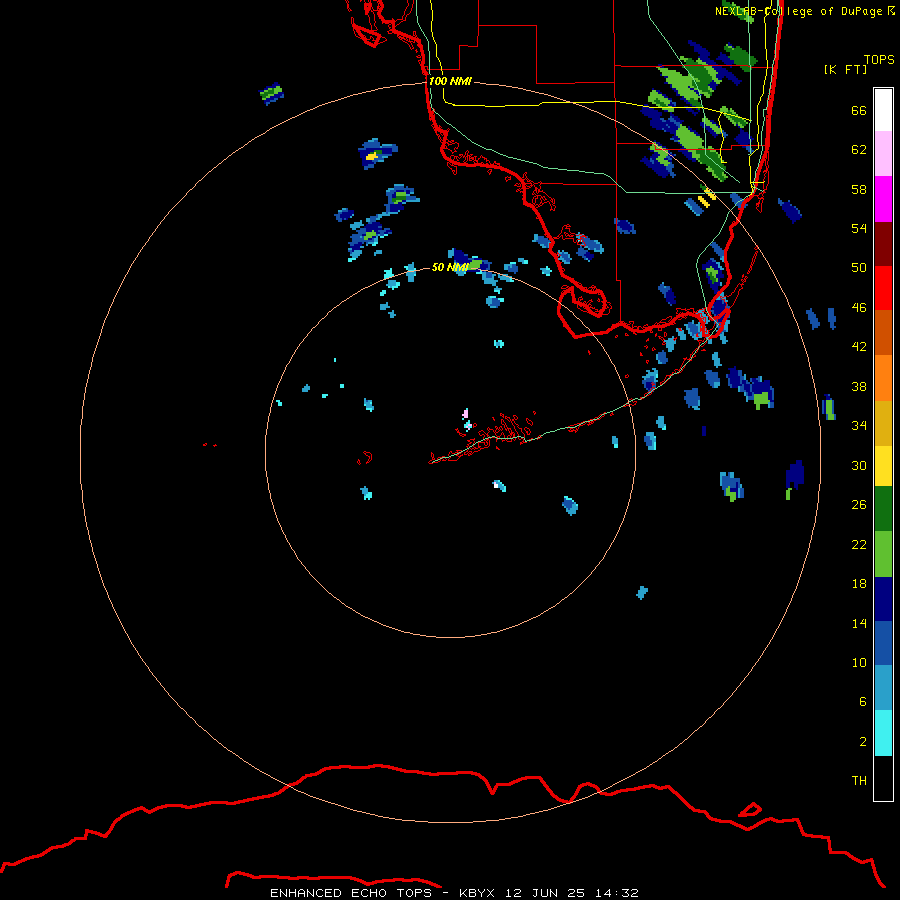Viewport: 900px width, 900px height.
Task: Click the legend value "66"
Action: (859, 110)
